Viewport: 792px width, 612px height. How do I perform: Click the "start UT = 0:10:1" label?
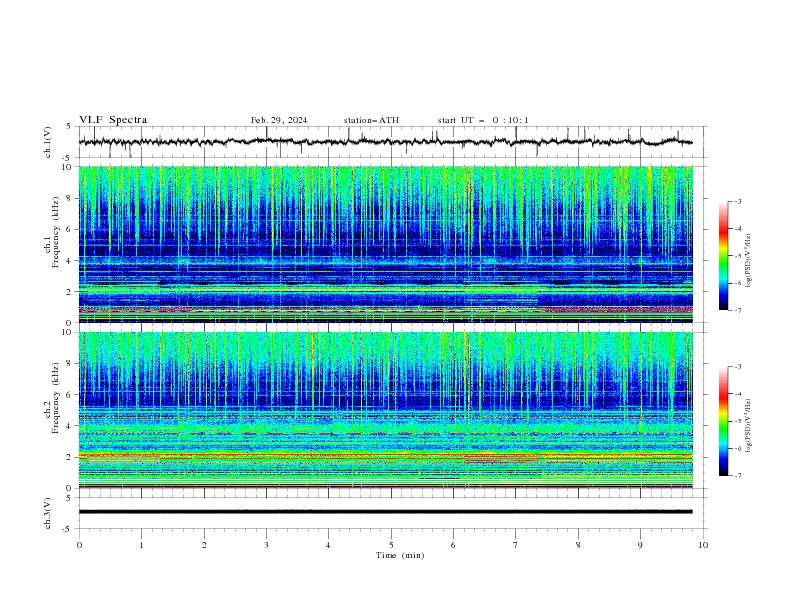[x=483, y=120]
